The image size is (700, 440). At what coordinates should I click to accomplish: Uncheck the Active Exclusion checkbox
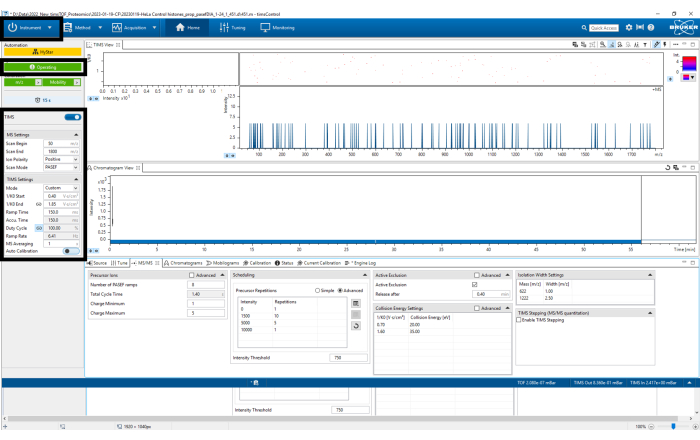pos(475,285)
